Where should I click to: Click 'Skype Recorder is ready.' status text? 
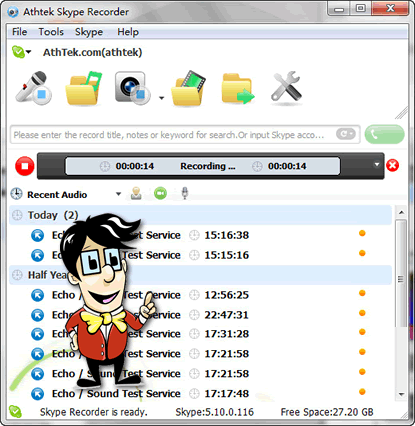[94, 412]
